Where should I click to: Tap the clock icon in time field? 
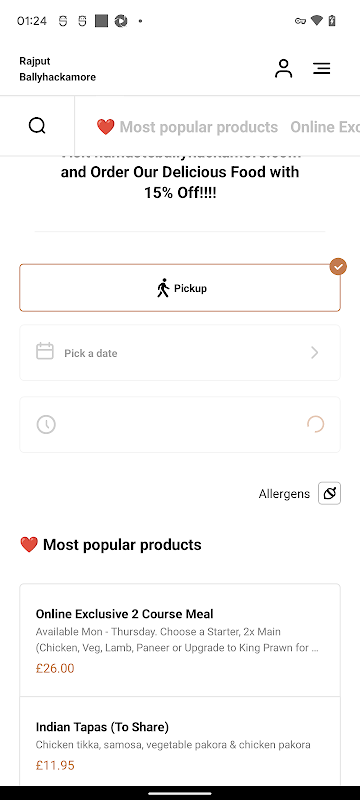46,424
